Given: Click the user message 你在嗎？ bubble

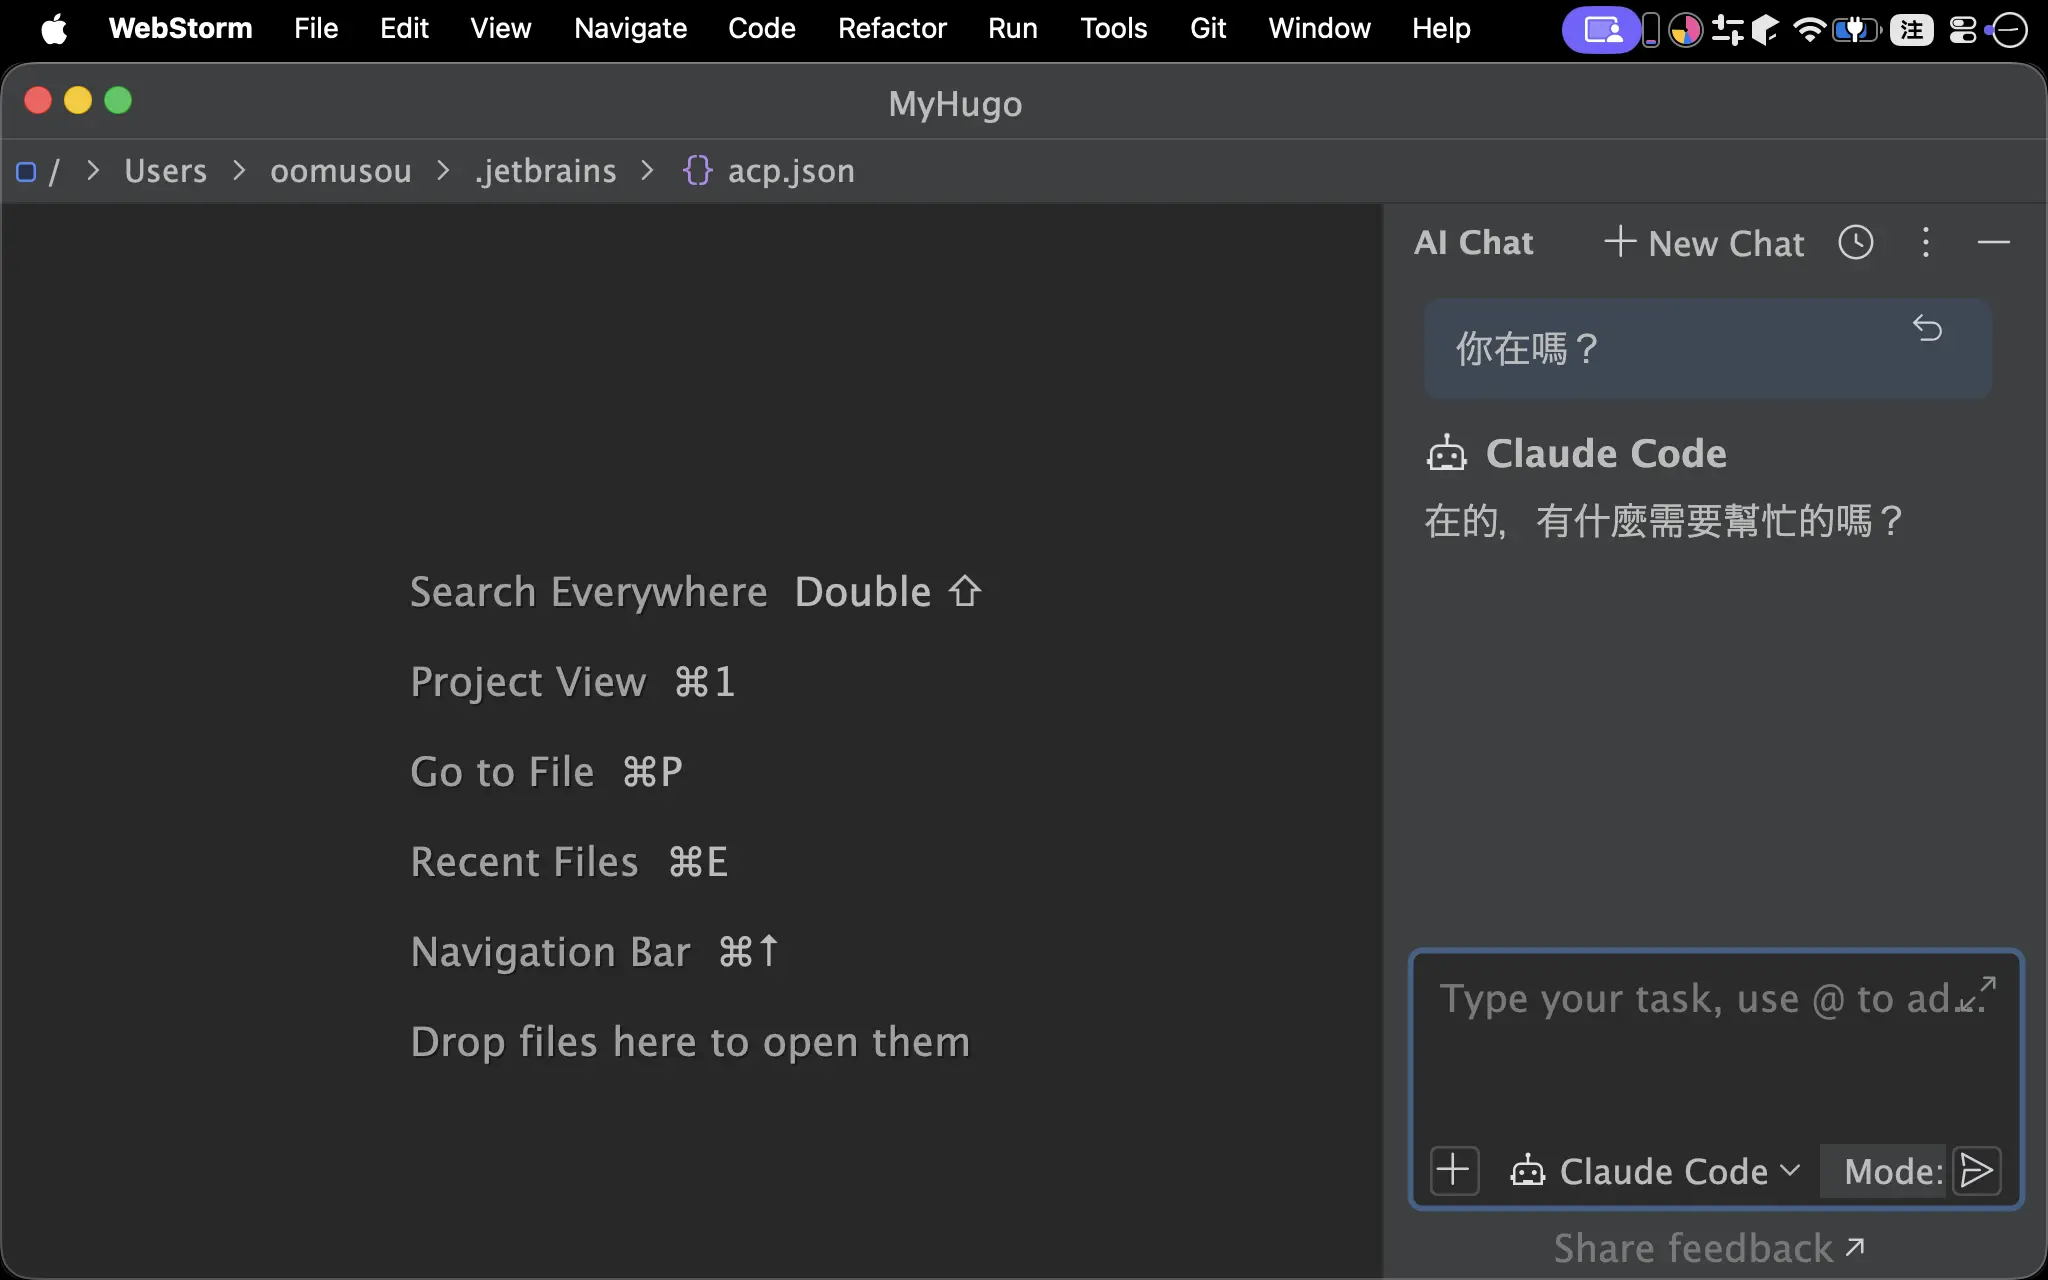Looking at the screenshot, I should click(1708, 348).
